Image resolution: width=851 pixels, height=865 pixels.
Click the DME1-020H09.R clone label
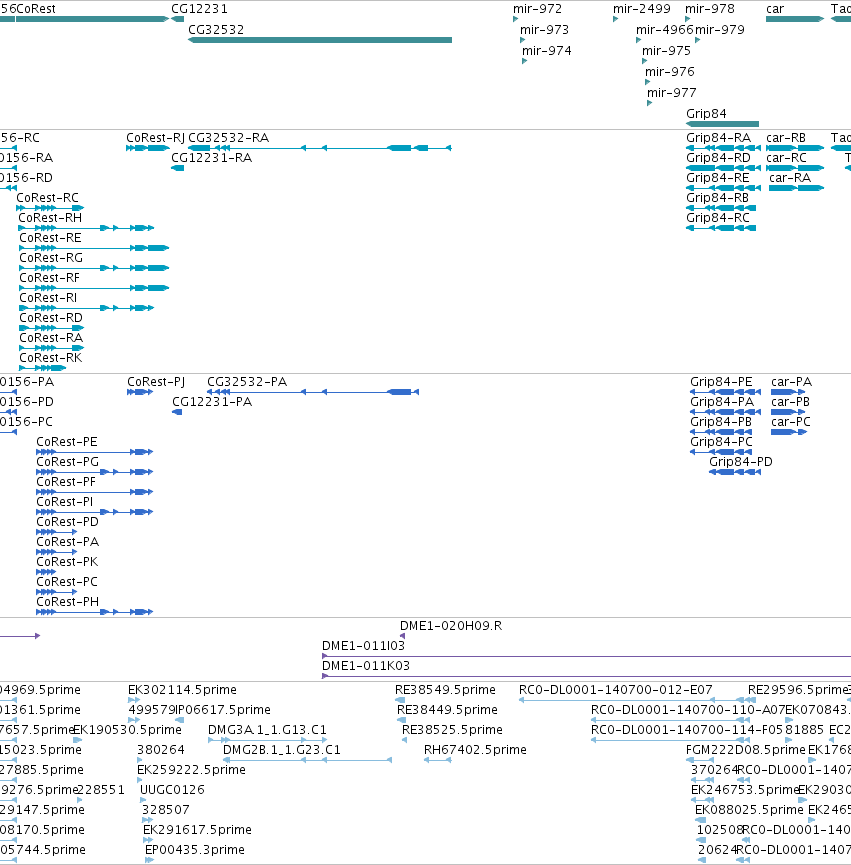(x=451, y=626)
